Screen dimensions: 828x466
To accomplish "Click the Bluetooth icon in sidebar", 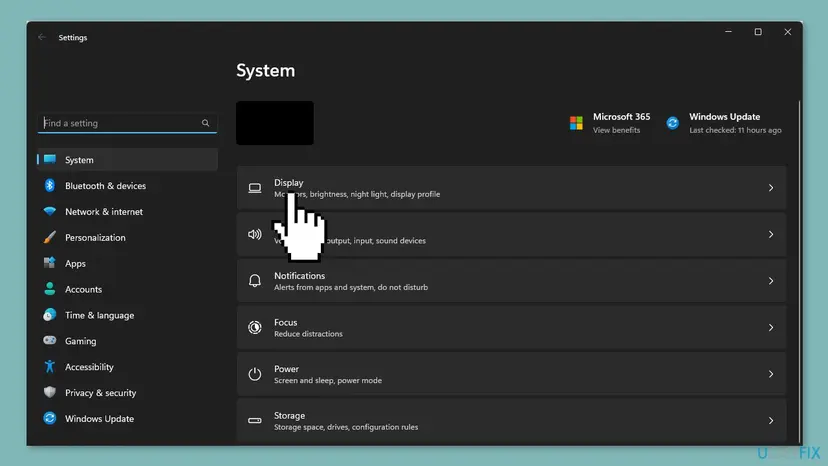I will [x=50, y=185].
